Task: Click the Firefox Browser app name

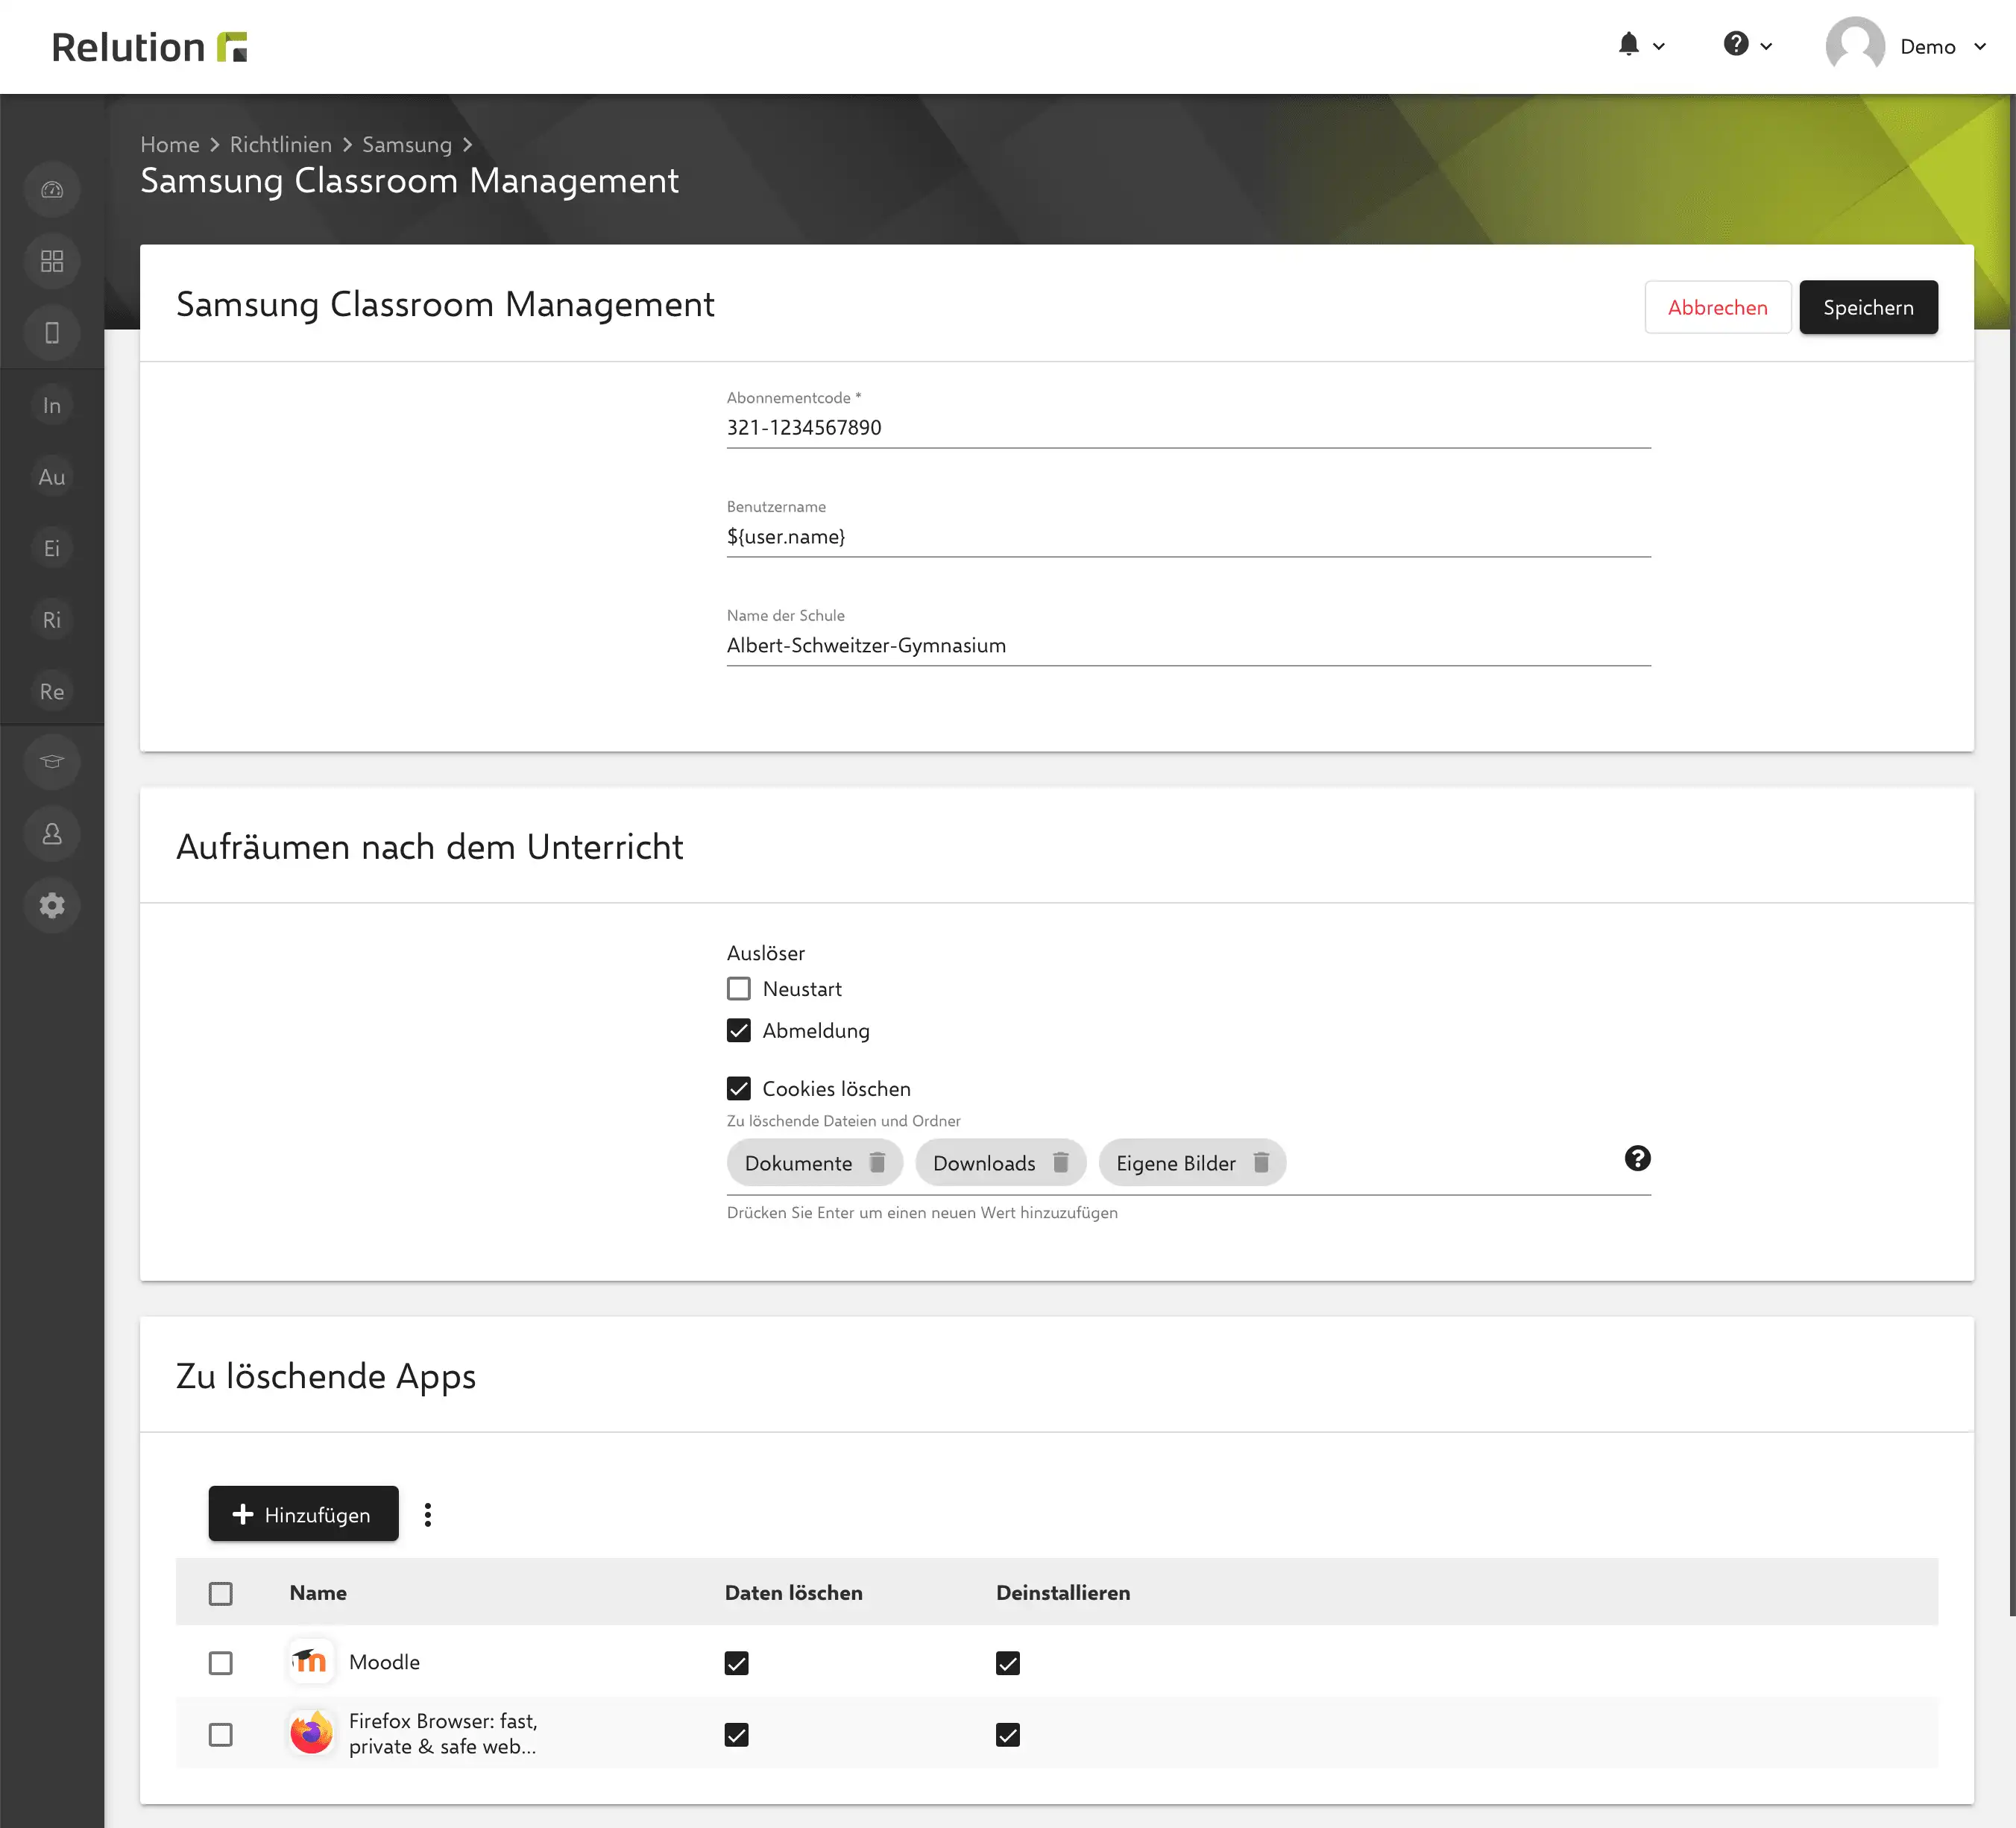Action: (x=443, y=1734)
